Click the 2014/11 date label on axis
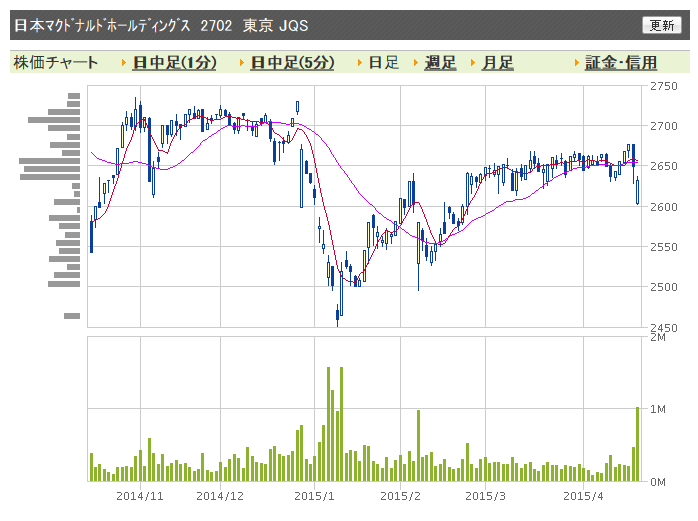Screen dimensions: 698x521 [x=140, y=496]
